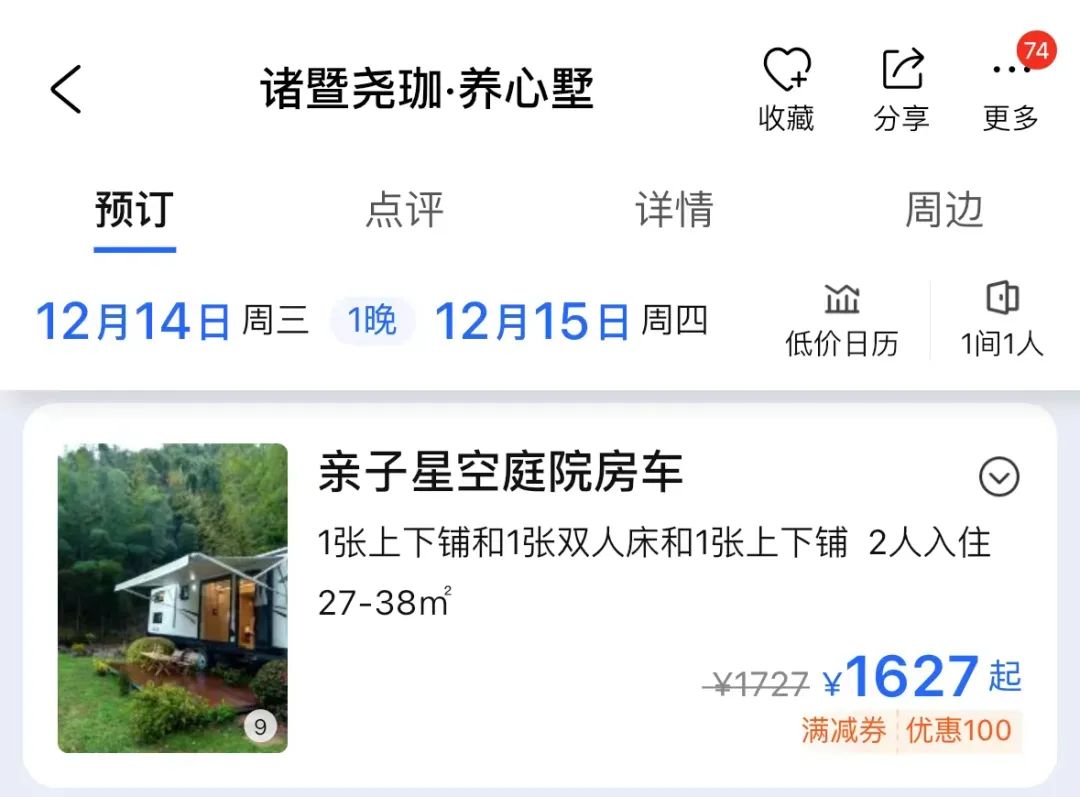Change check-in date 12月14日
The width and height of the screenshot is (1080, 797).
coord(133,321)
